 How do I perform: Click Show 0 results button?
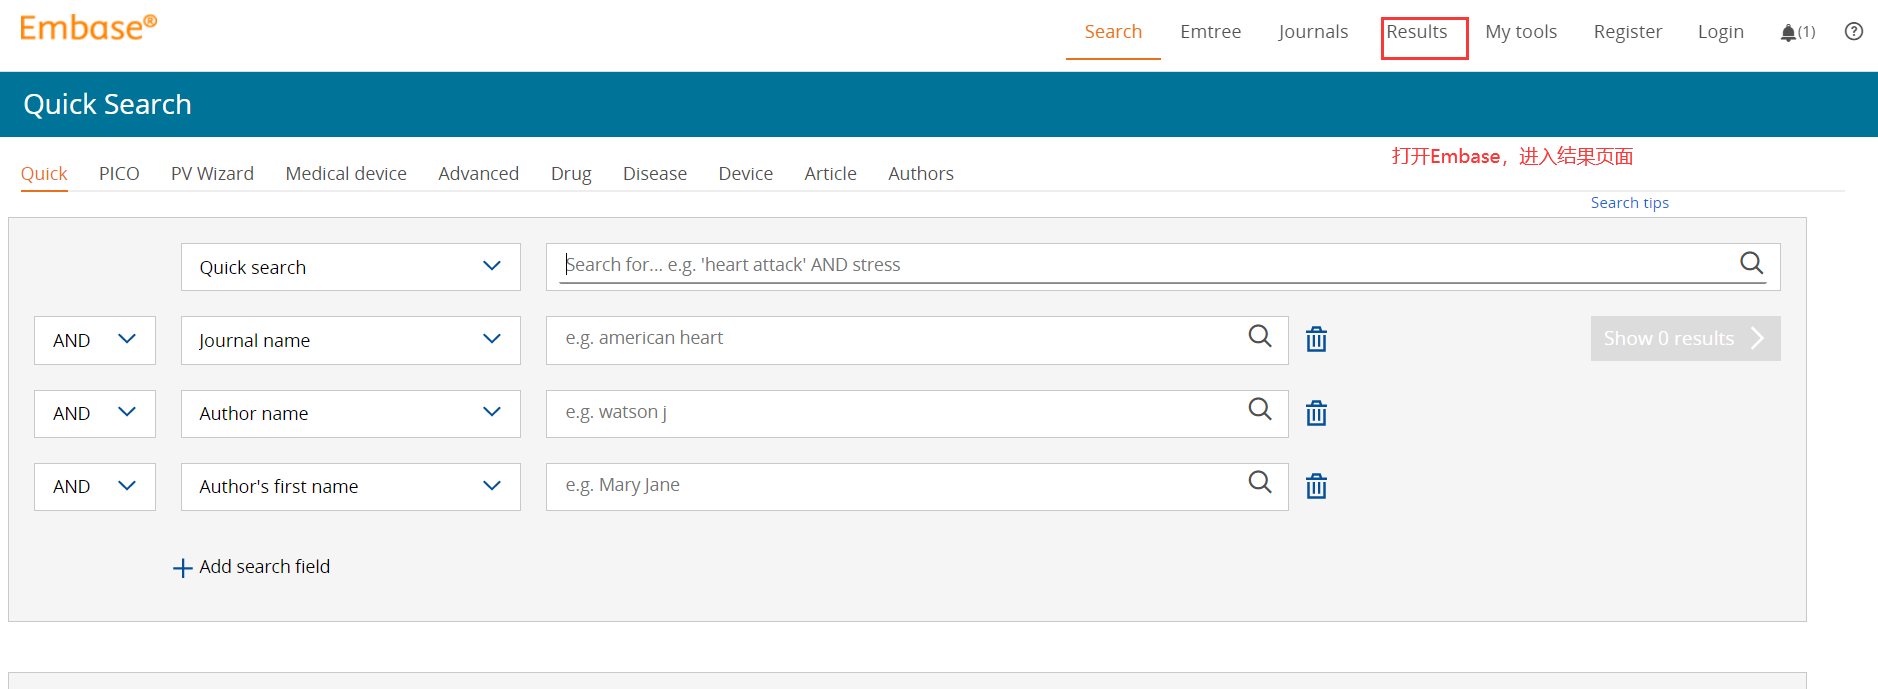pos(1685,338)
